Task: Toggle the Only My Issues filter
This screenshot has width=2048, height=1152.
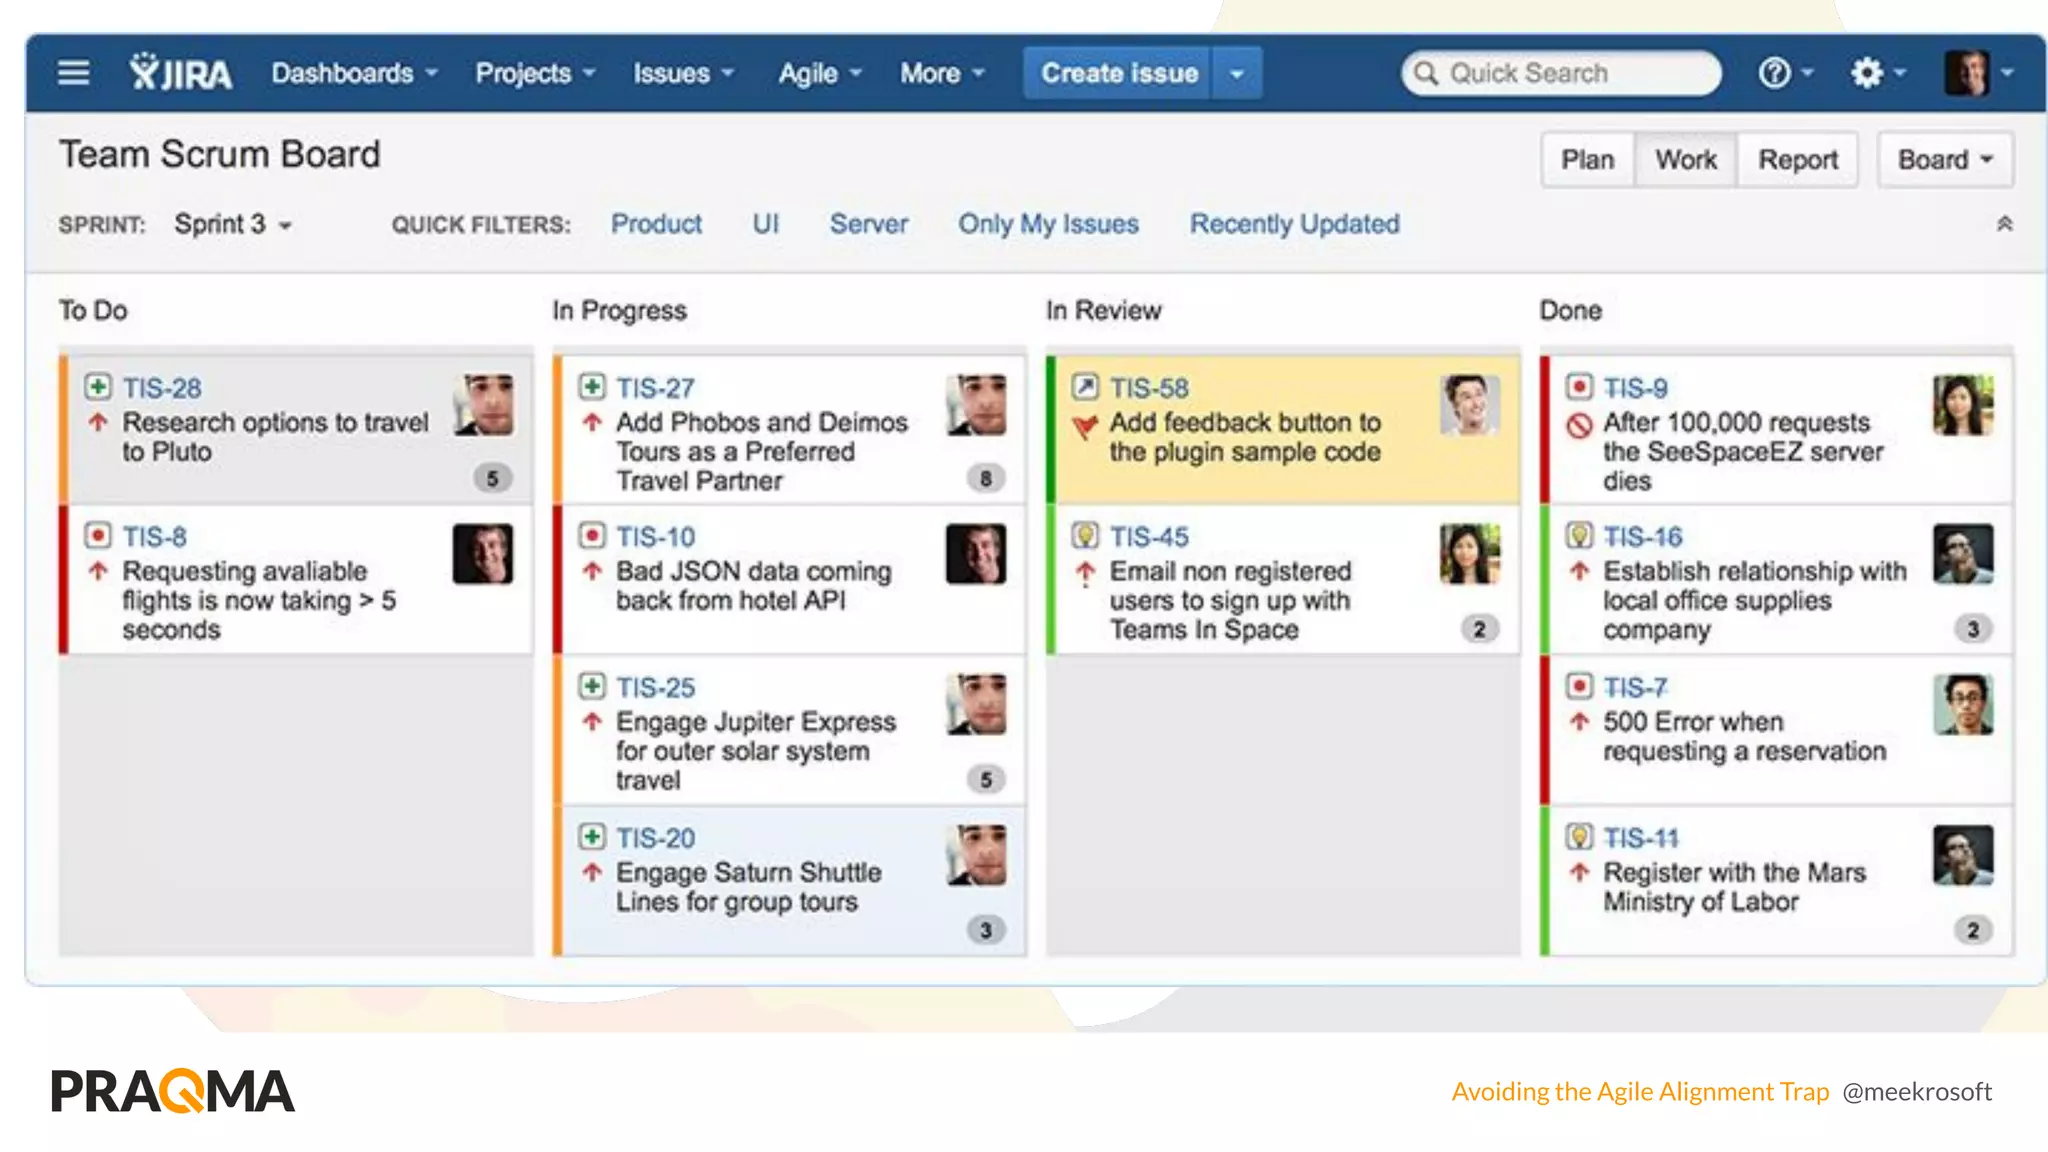Action: coord(1048,224)
